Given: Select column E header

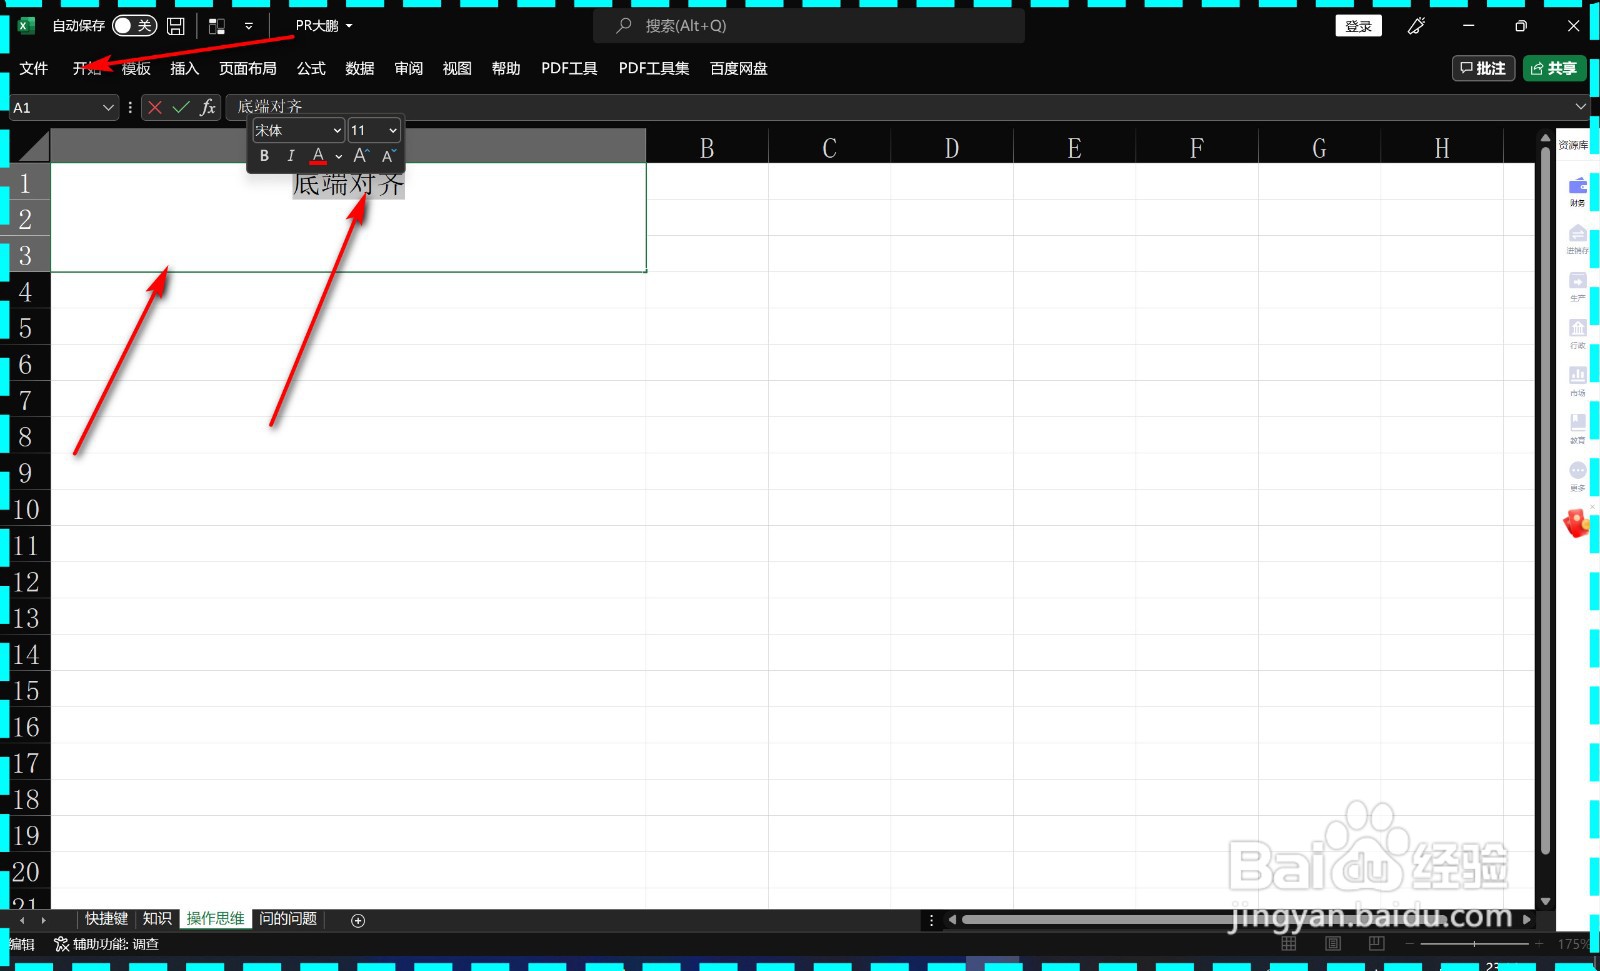Looking at the screenshot, I should (x=1074, y=148).
